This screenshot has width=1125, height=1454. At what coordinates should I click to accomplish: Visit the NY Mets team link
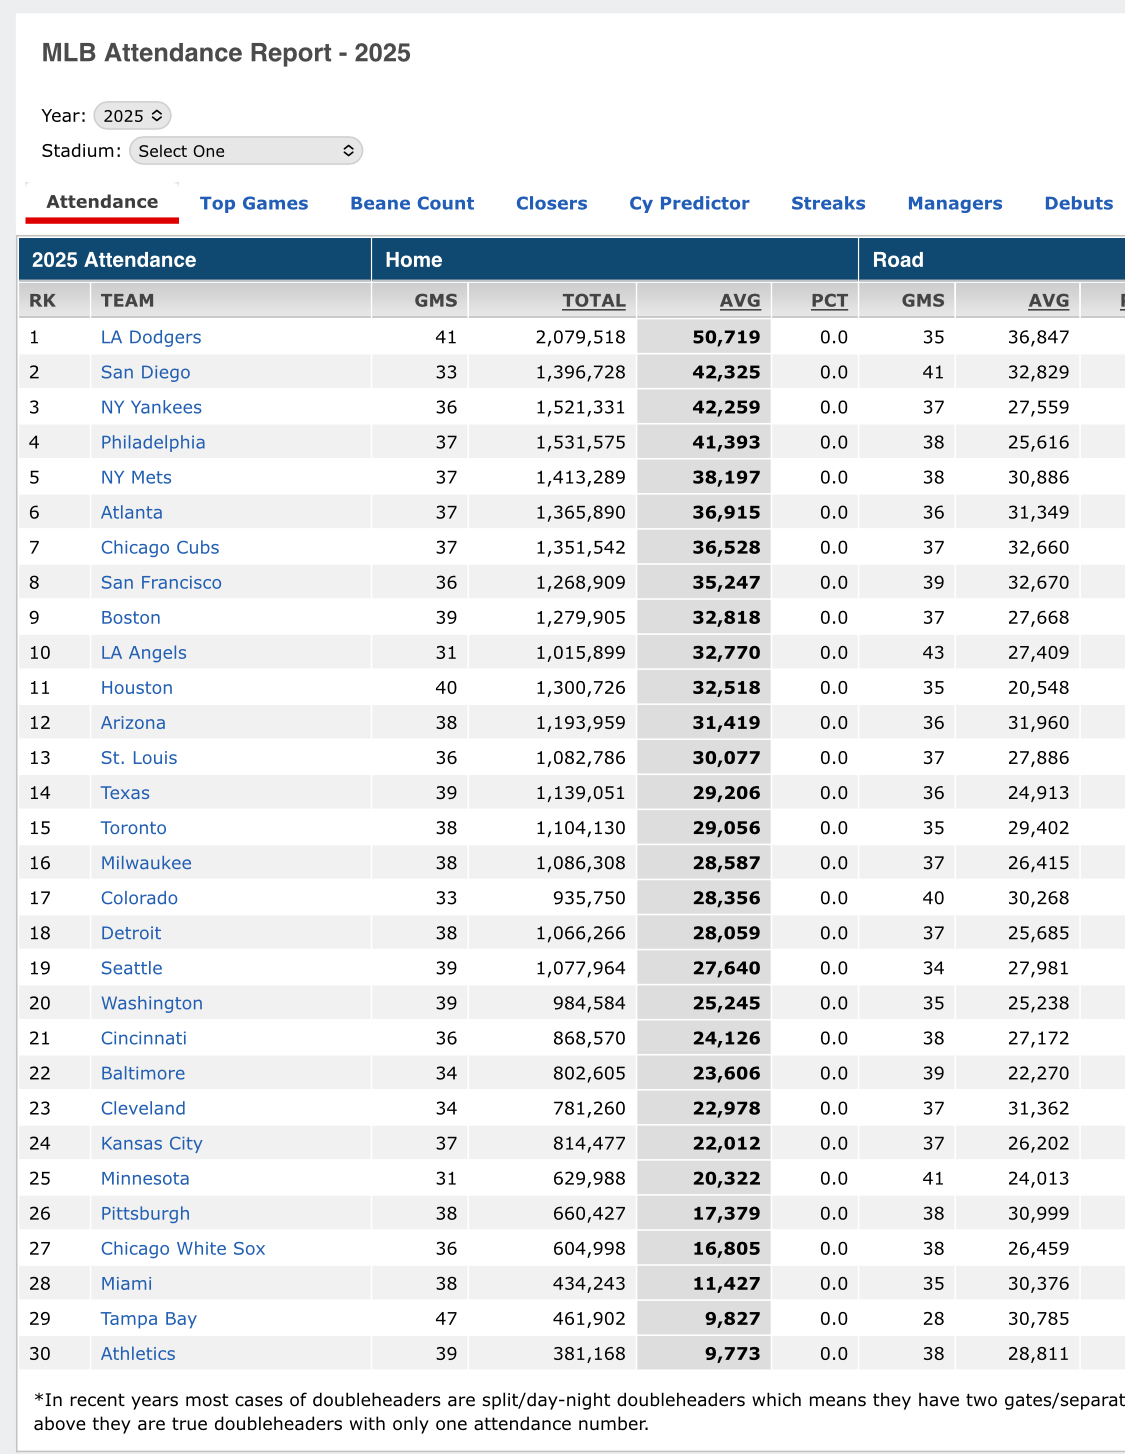point(136,477)
